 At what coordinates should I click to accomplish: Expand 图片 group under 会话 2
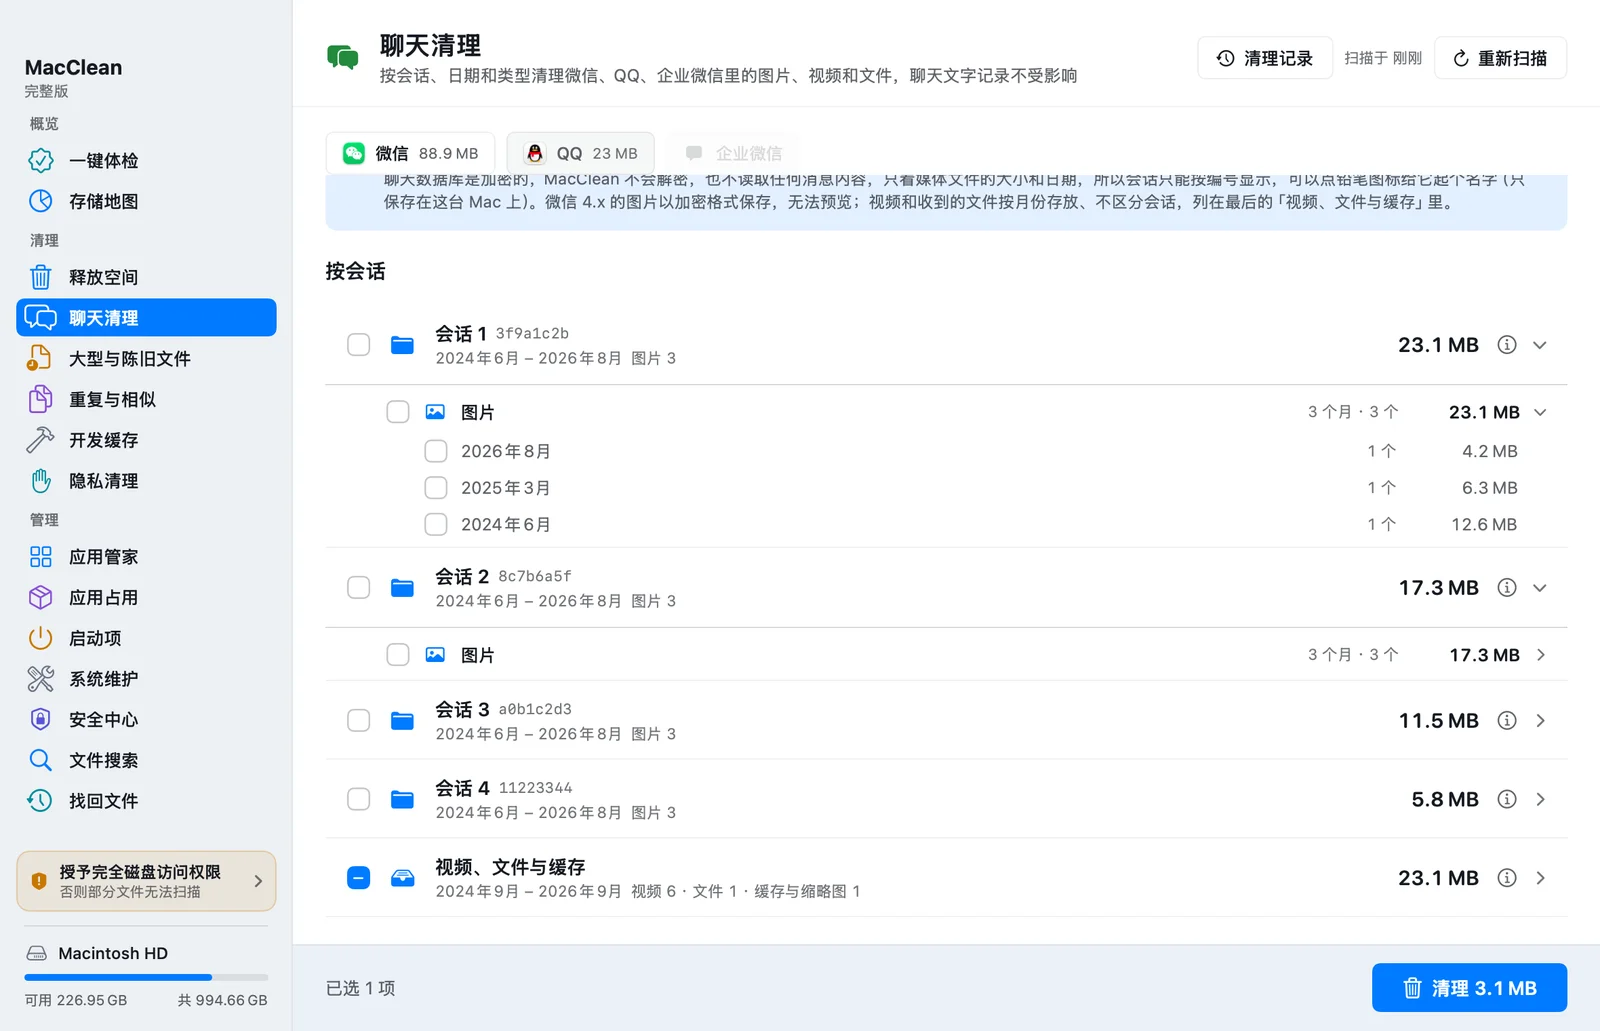pyautogui.click(x=1540, y=655)
